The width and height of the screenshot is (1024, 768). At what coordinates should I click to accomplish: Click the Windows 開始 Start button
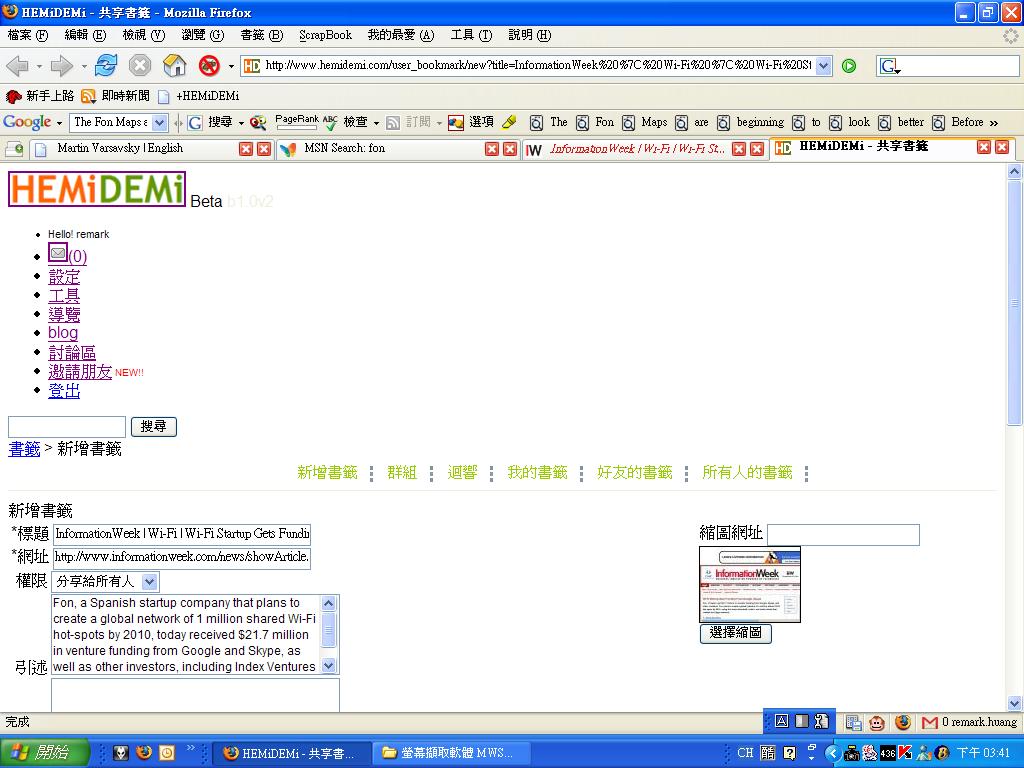tap(43, 753)
